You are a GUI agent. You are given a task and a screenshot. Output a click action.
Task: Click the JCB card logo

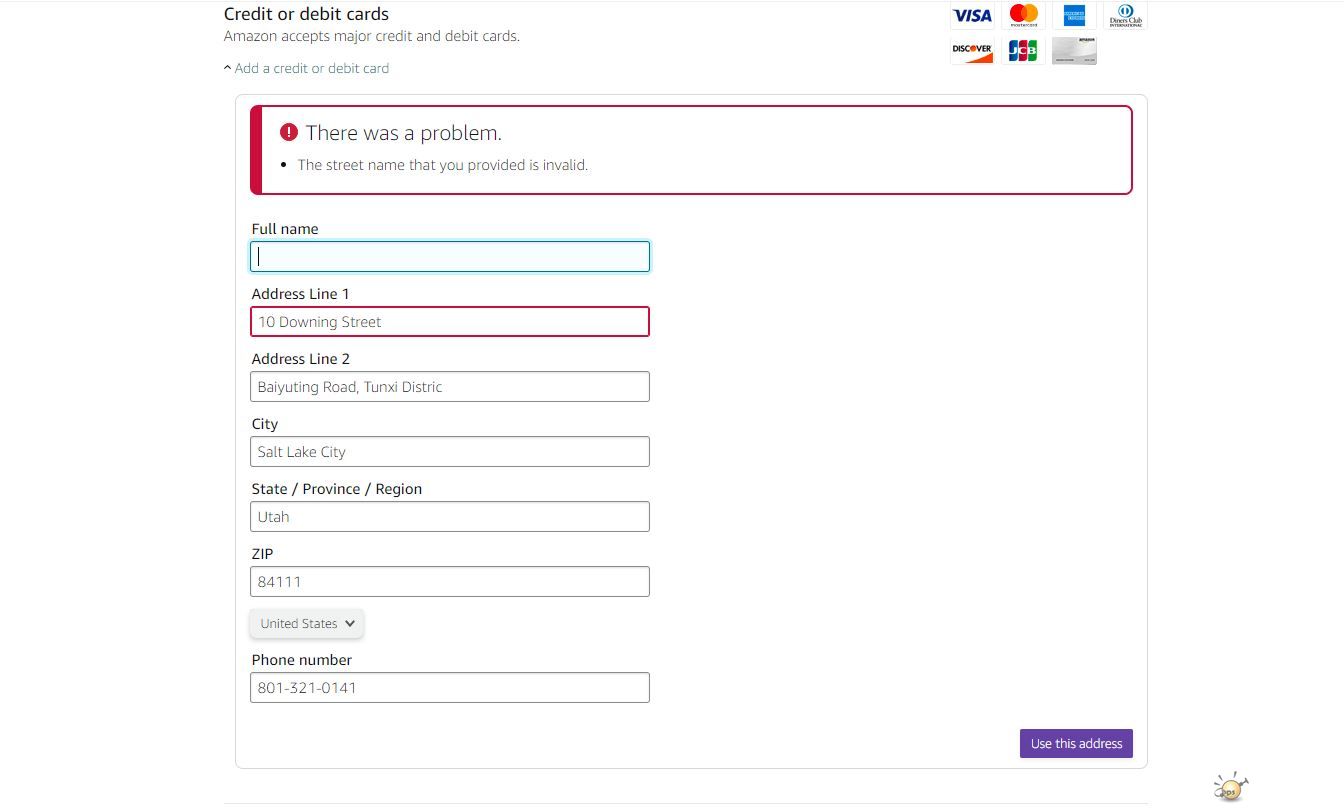point(1022,50)
